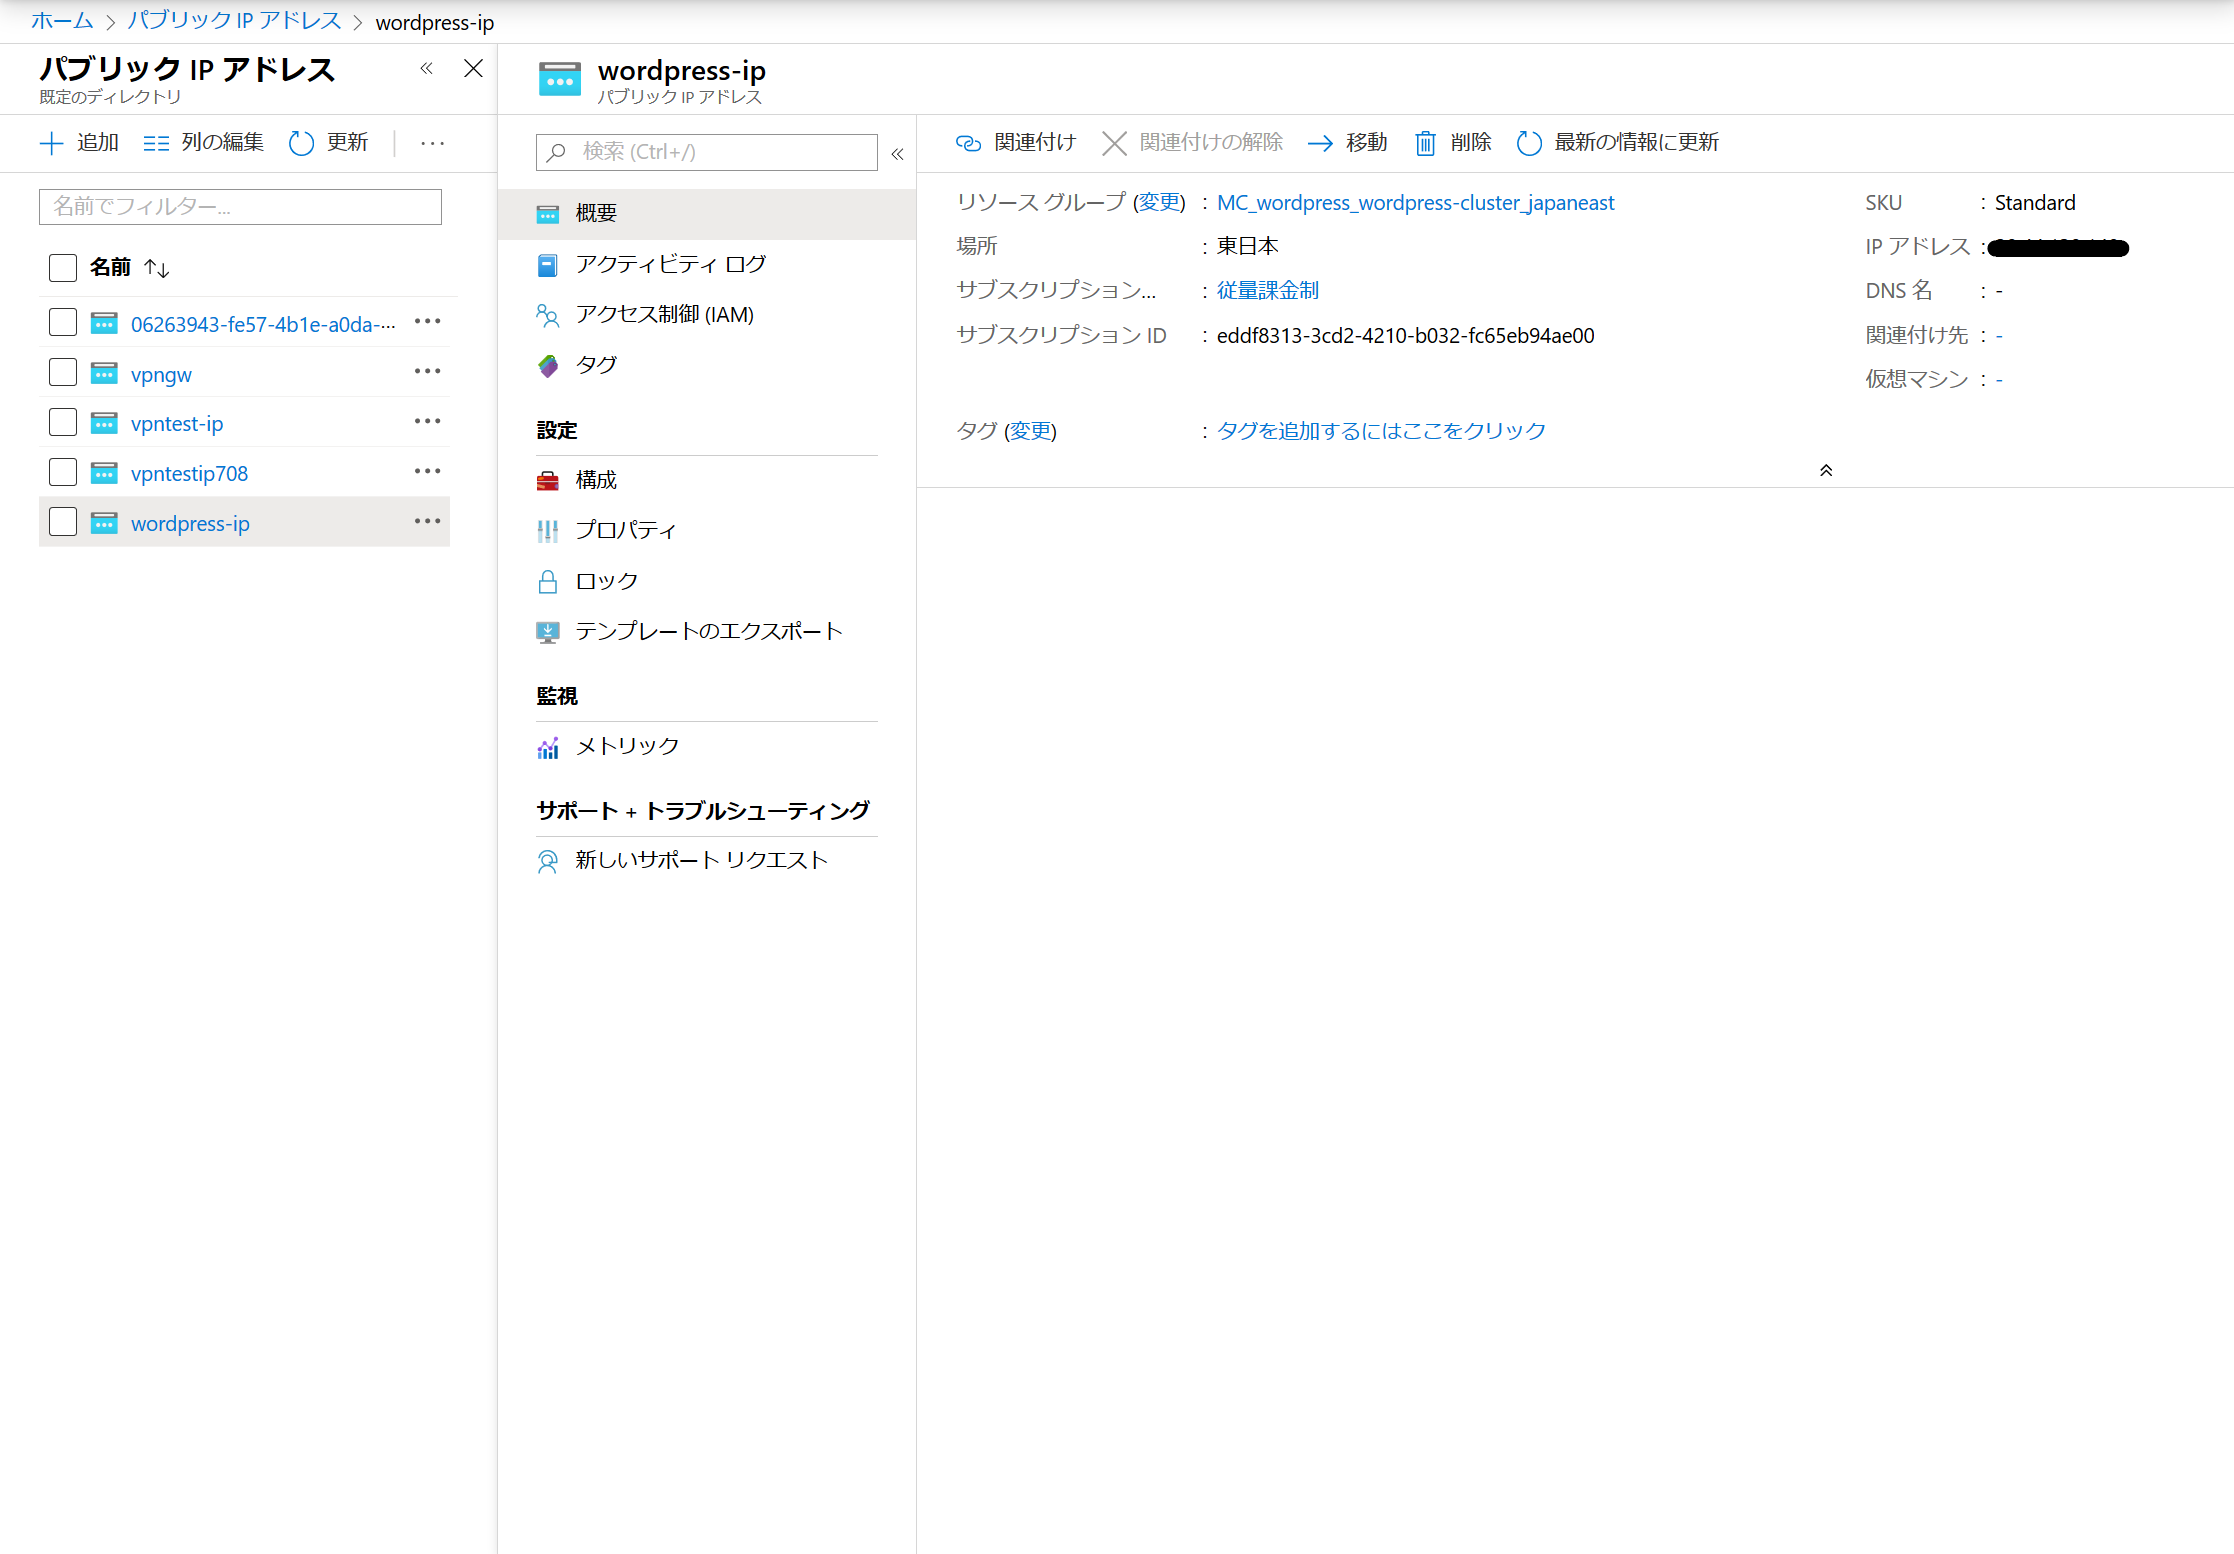Collapse the パブリック IP アドレス list panel
Screen dimensions: 2234x1554
point(427,68)
